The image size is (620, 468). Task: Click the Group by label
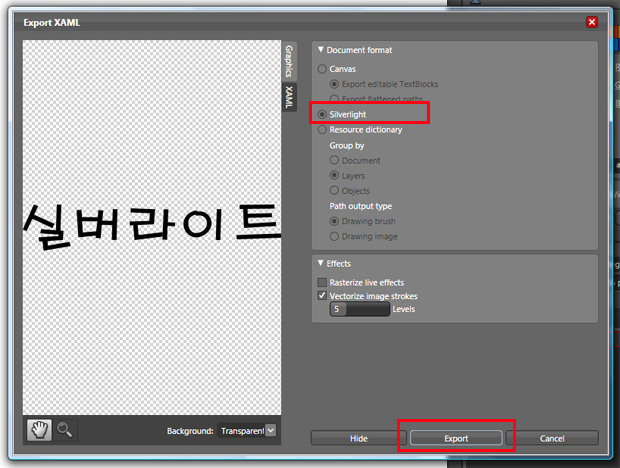coord(347,145)
